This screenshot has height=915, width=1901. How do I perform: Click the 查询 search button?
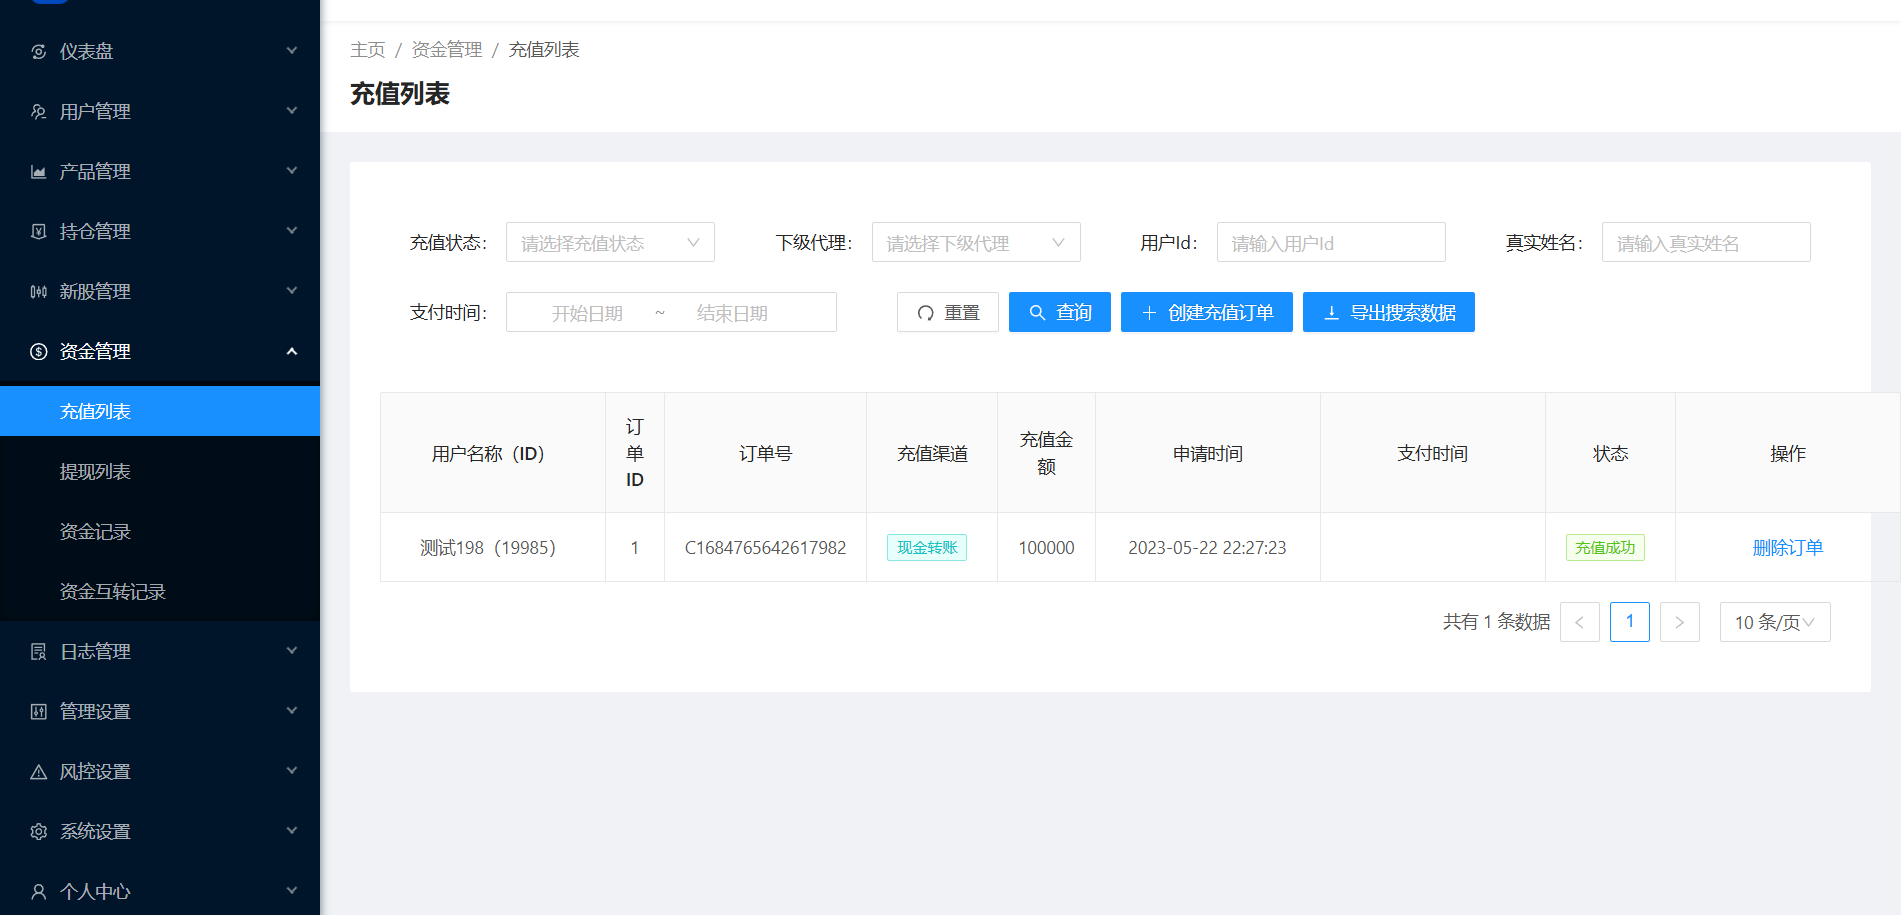[x=1059, y=313]
